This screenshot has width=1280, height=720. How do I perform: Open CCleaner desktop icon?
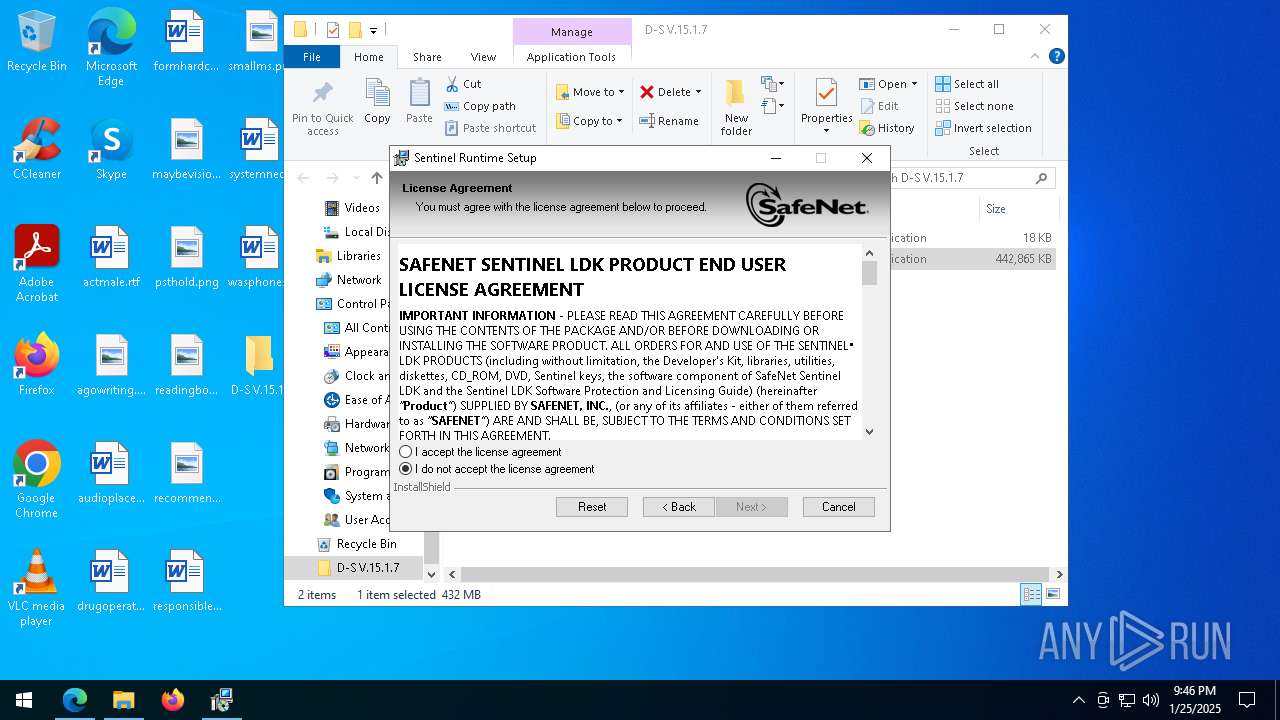pyautogui.click(x=37, y=150)
